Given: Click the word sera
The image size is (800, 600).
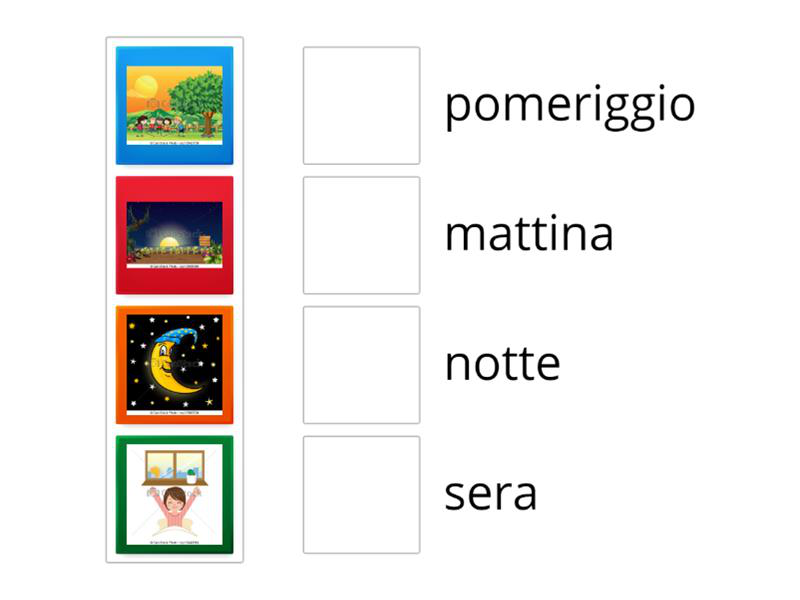Looking at the screenshot, I should 490,495.
